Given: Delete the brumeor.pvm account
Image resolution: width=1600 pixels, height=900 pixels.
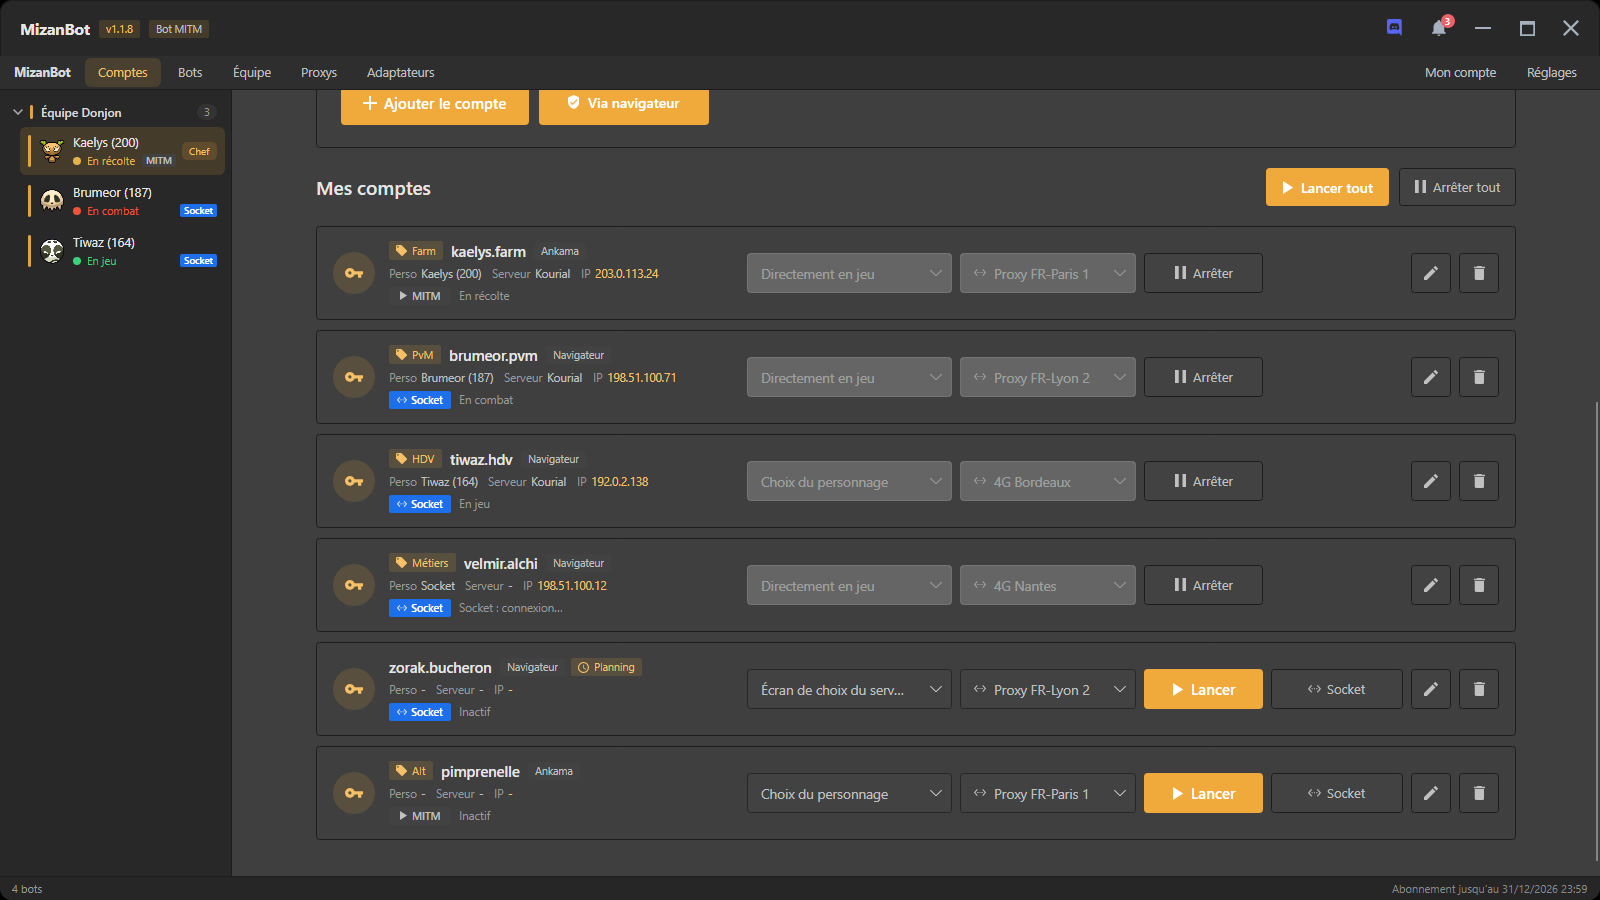Looking at the screenshot, I should (x=1479, y=377).
